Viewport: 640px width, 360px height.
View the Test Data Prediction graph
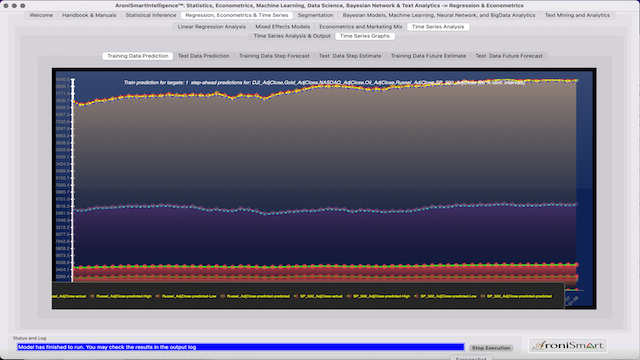pyautogui.click(x=204, y=56)
